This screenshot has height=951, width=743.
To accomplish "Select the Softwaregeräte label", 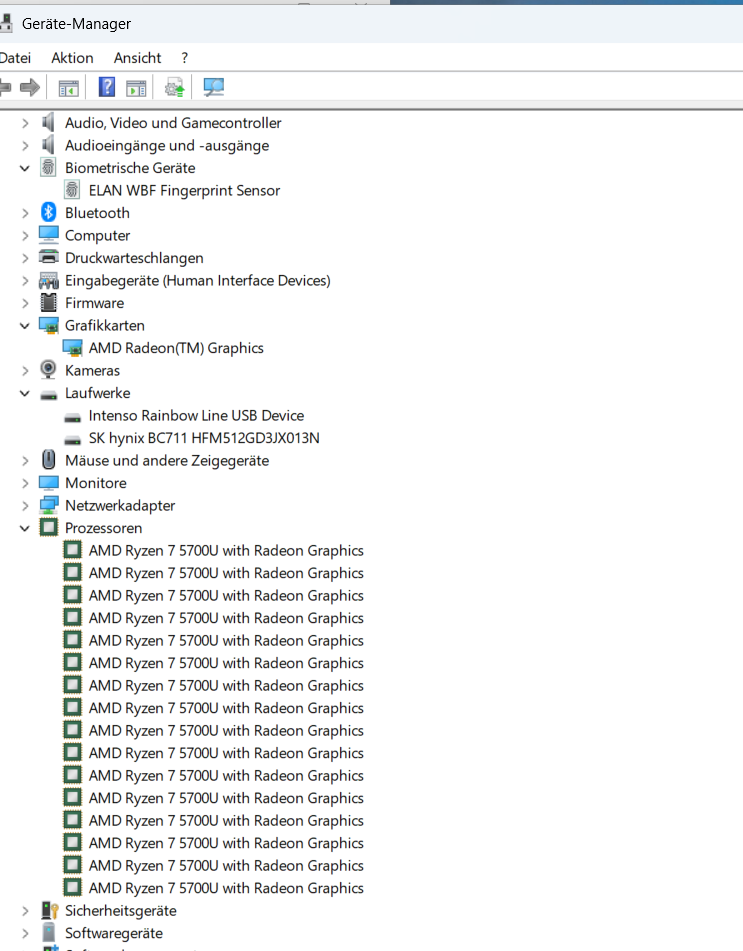I will coord(114,933).
